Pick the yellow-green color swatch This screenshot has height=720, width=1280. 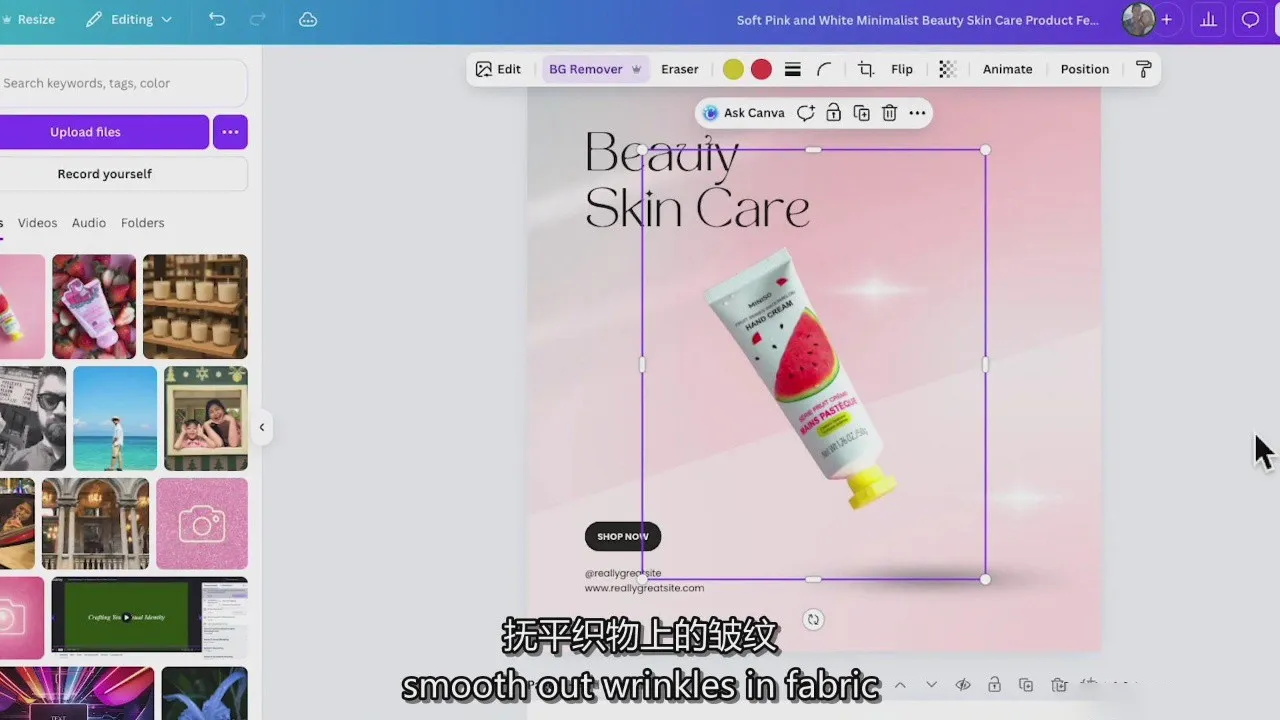(733, 69)
